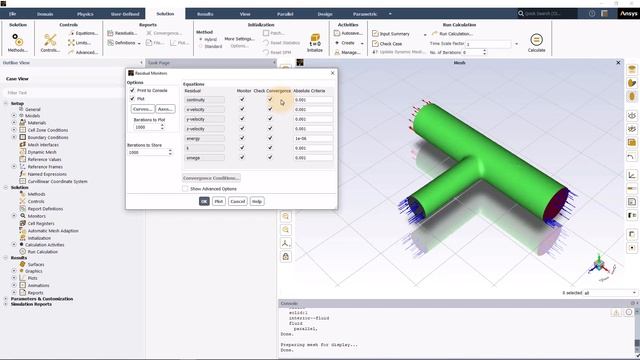Click the Curves button in Options
The width and height of the screenshot is (640, 360).
(x=142, y=109)
